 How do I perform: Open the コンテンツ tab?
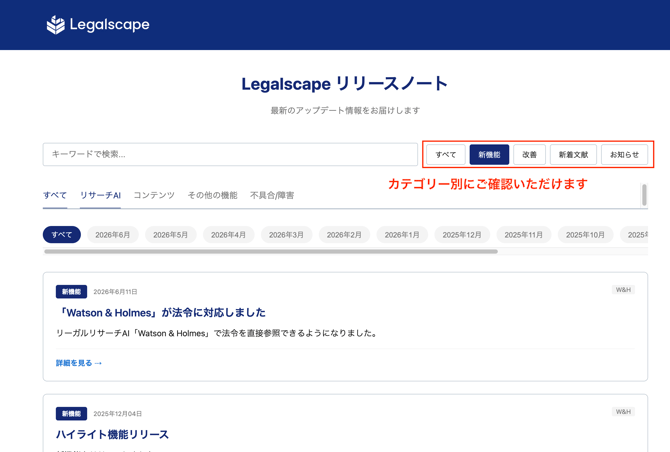(154, 196)
